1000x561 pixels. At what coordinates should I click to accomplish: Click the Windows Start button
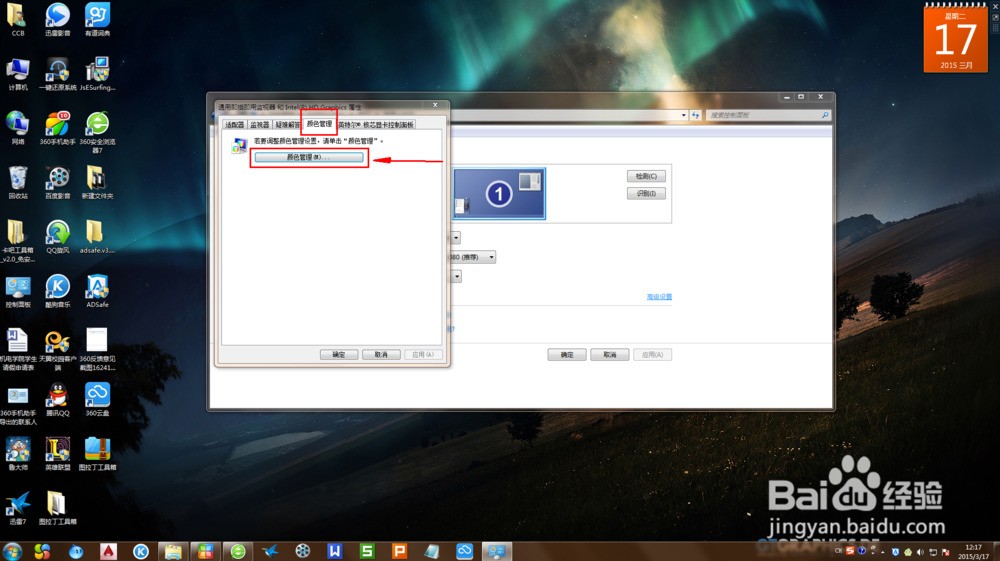click(x=13, y=550)
